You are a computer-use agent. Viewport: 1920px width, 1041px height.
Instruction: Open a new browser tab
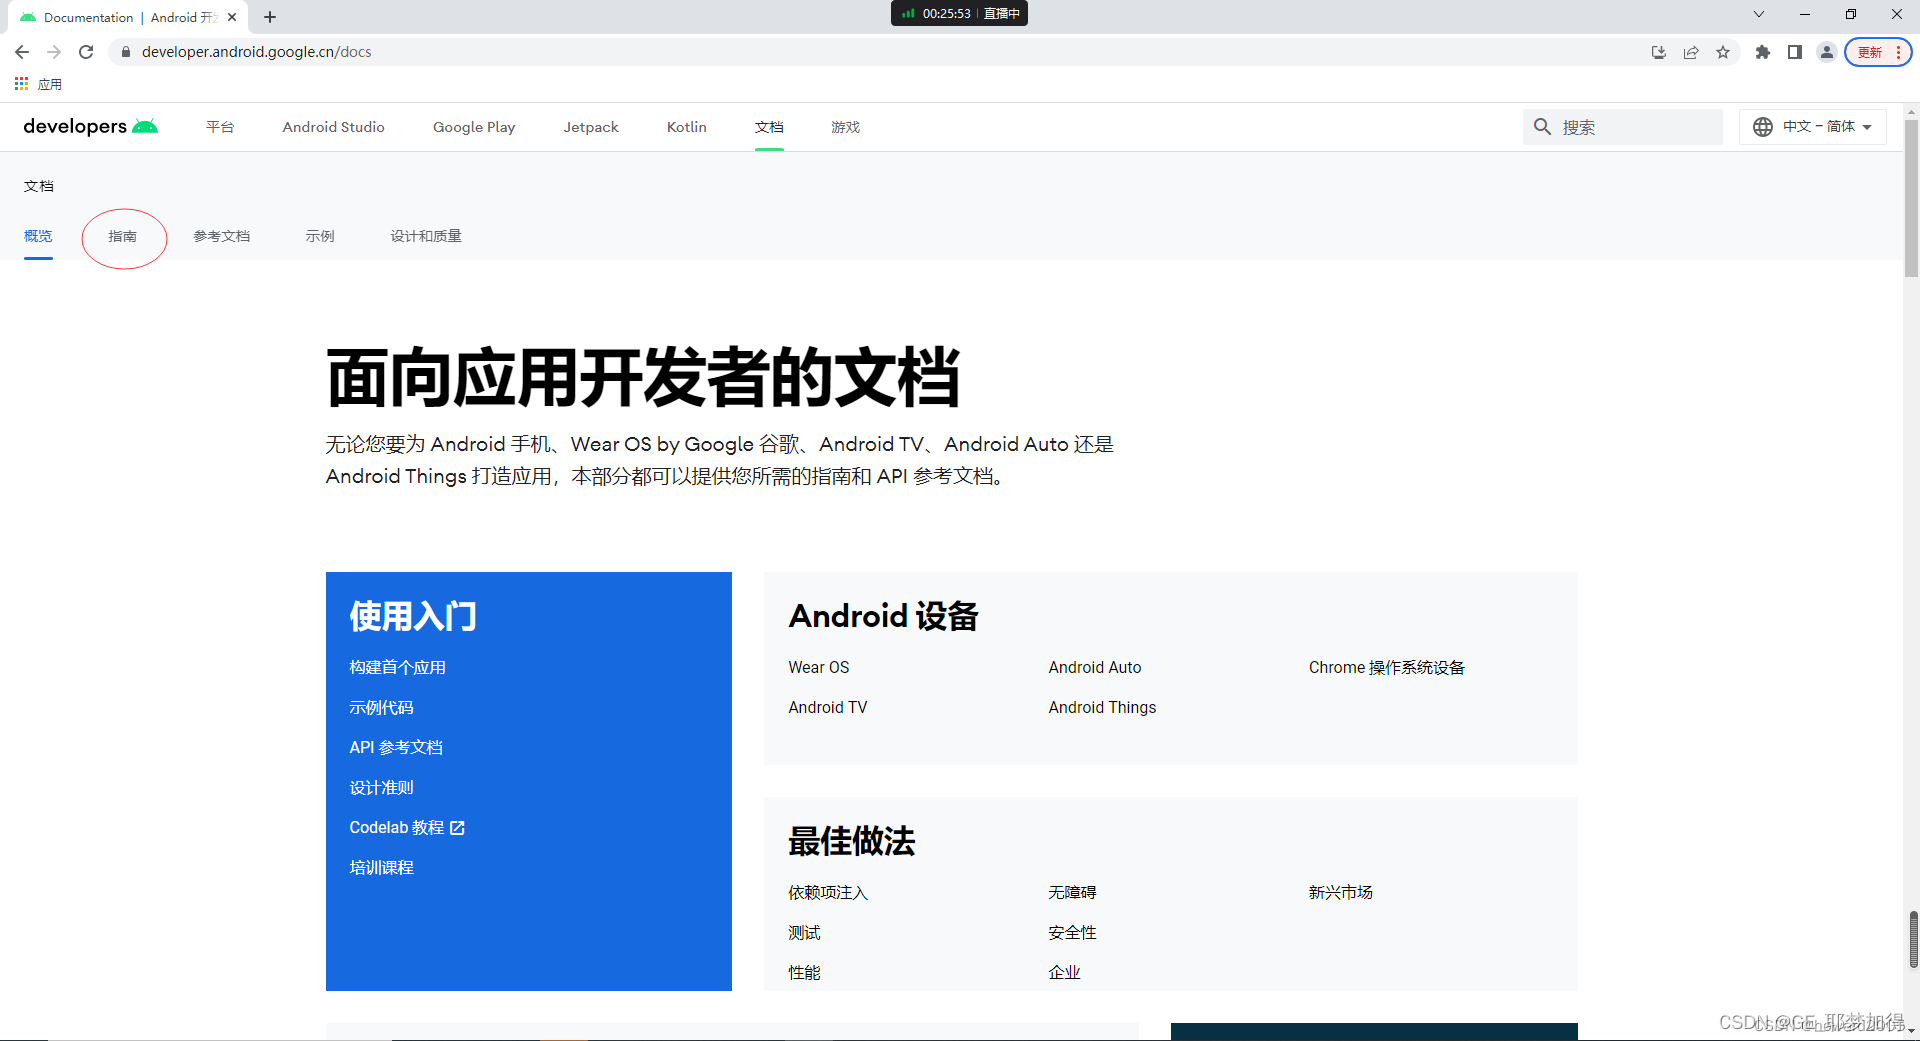point(270,17)
